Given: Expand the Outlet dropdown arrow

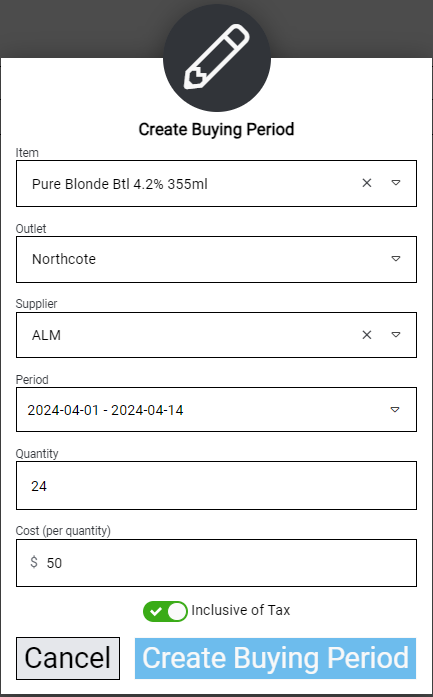Looking at the screenshot, I should (396, 259).
